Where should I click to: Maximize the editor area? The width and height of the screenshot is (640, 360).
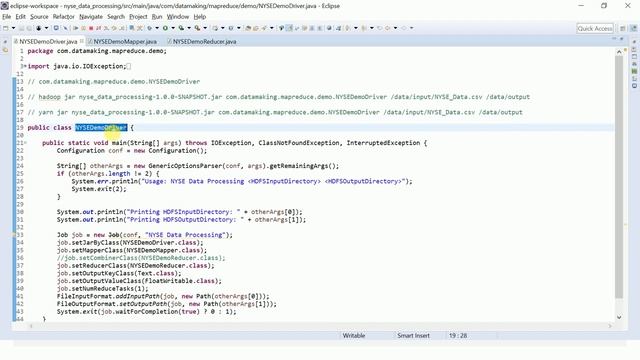point(622,39)
